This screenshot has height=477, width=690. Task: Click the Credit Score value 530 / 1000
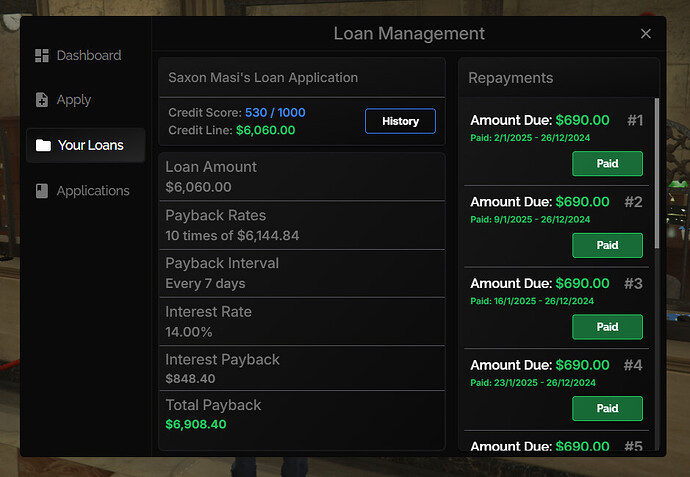pos(275,112)
